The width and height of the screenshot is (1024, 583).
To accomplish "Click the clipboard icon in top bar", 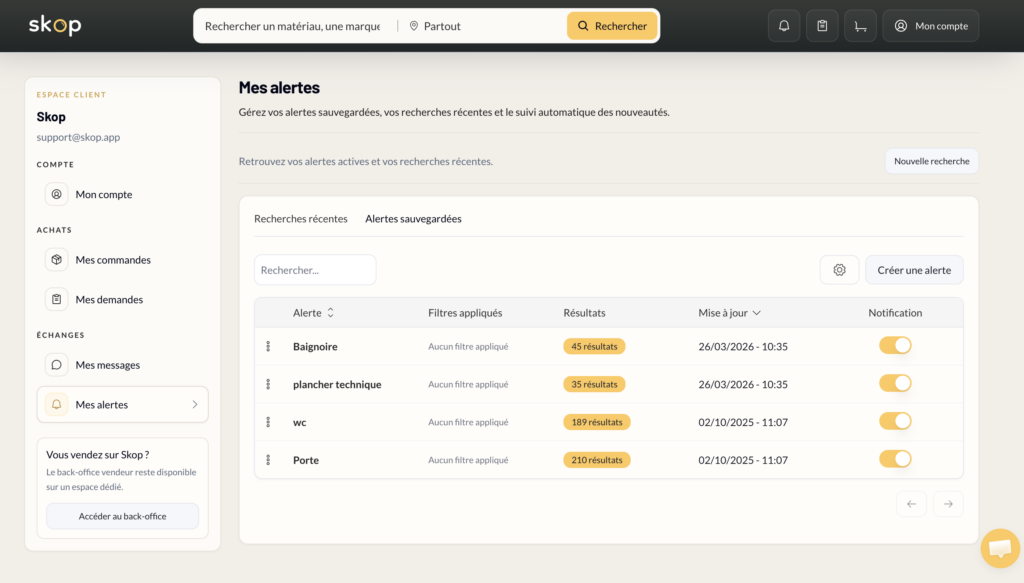I will pos(822,25).
